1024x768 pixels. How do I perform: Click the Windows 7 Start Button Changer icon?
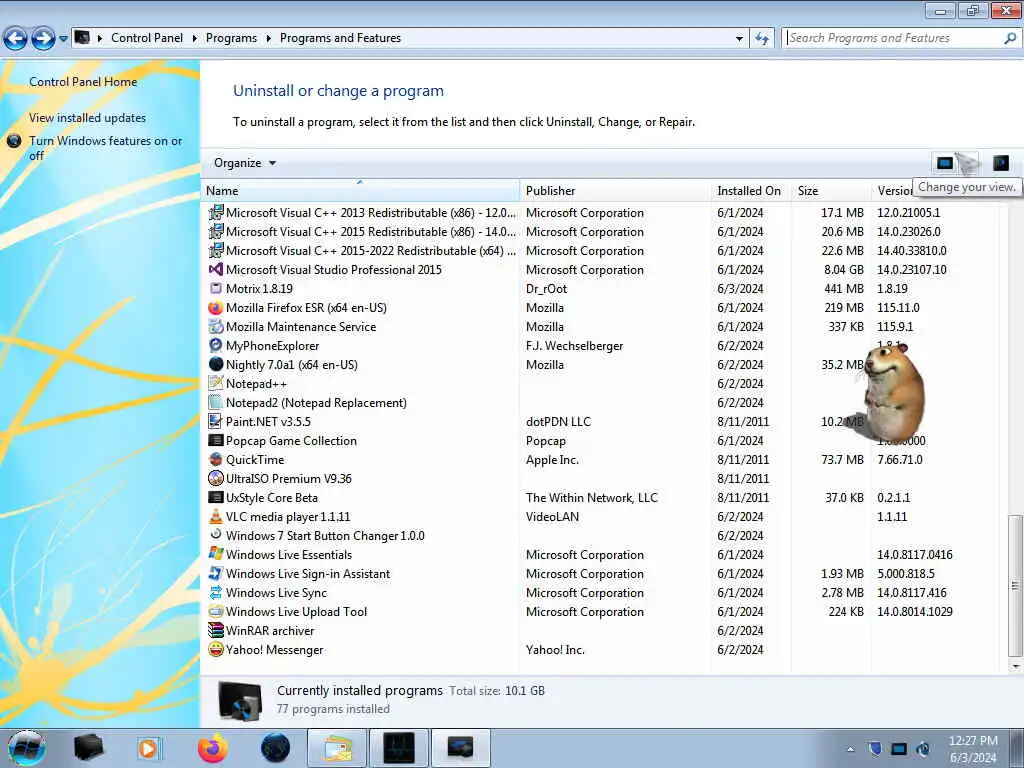coord(216,535)
